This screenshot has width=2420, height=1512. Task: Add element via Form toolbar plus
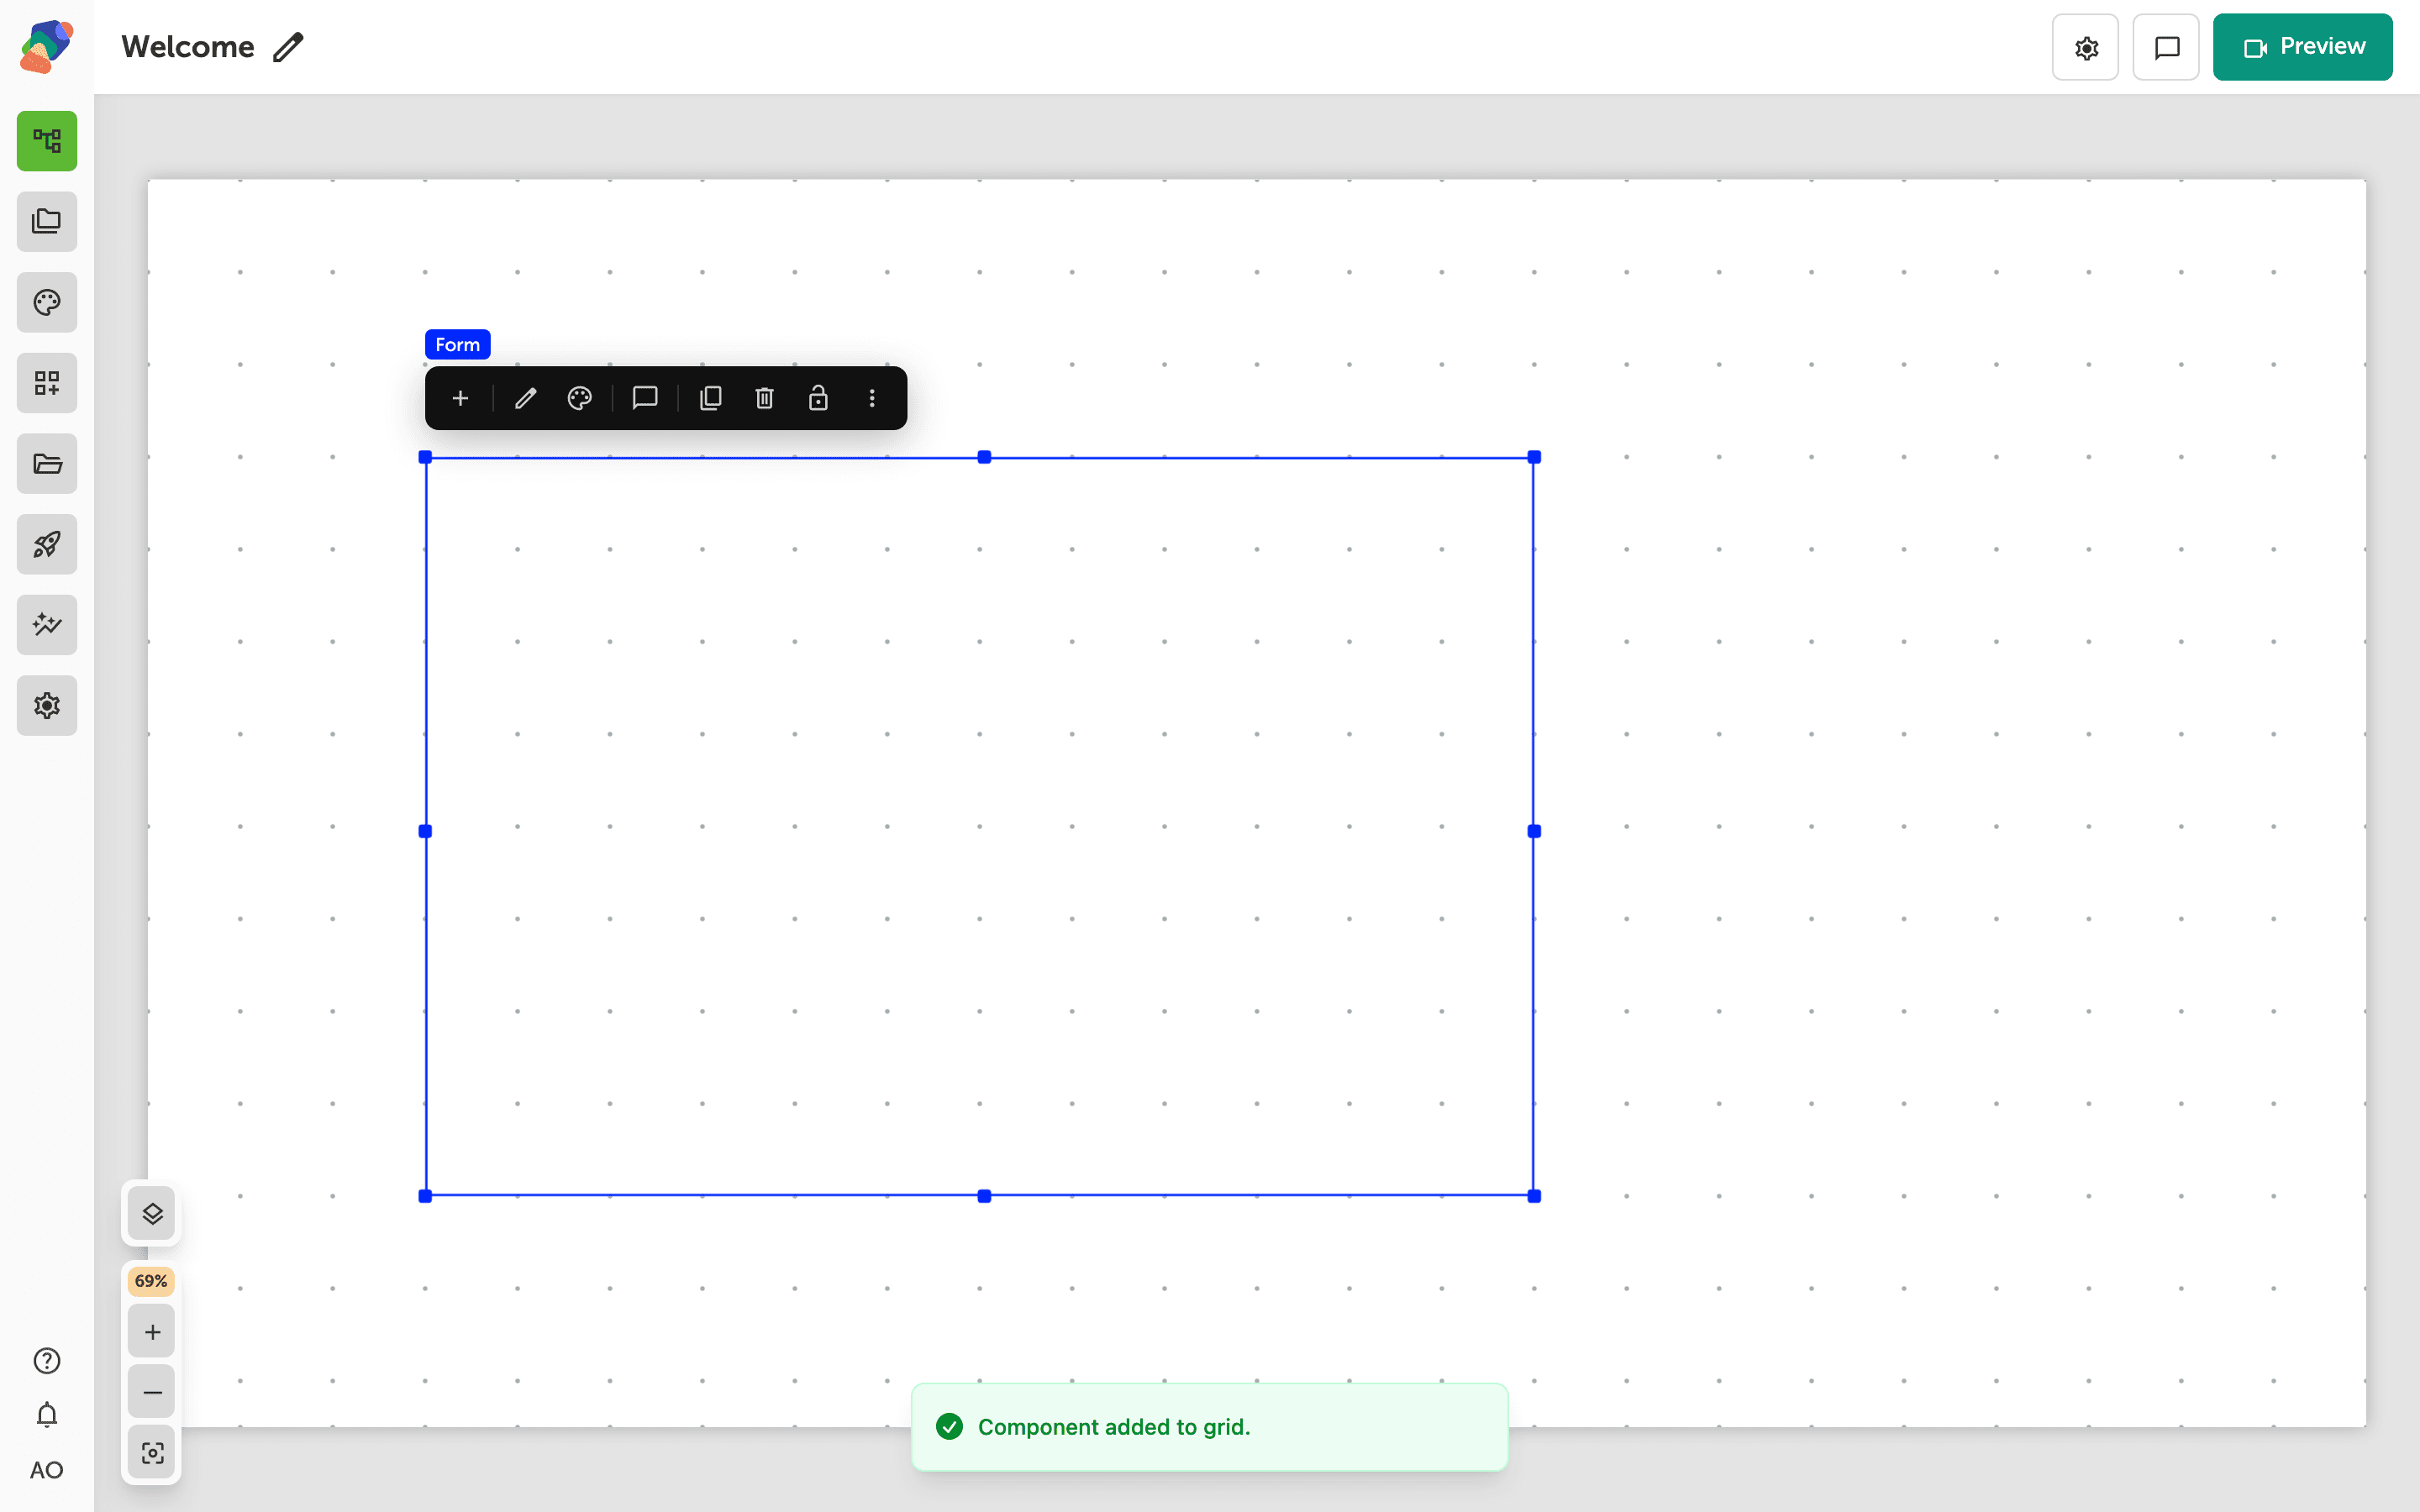(460, 398)
